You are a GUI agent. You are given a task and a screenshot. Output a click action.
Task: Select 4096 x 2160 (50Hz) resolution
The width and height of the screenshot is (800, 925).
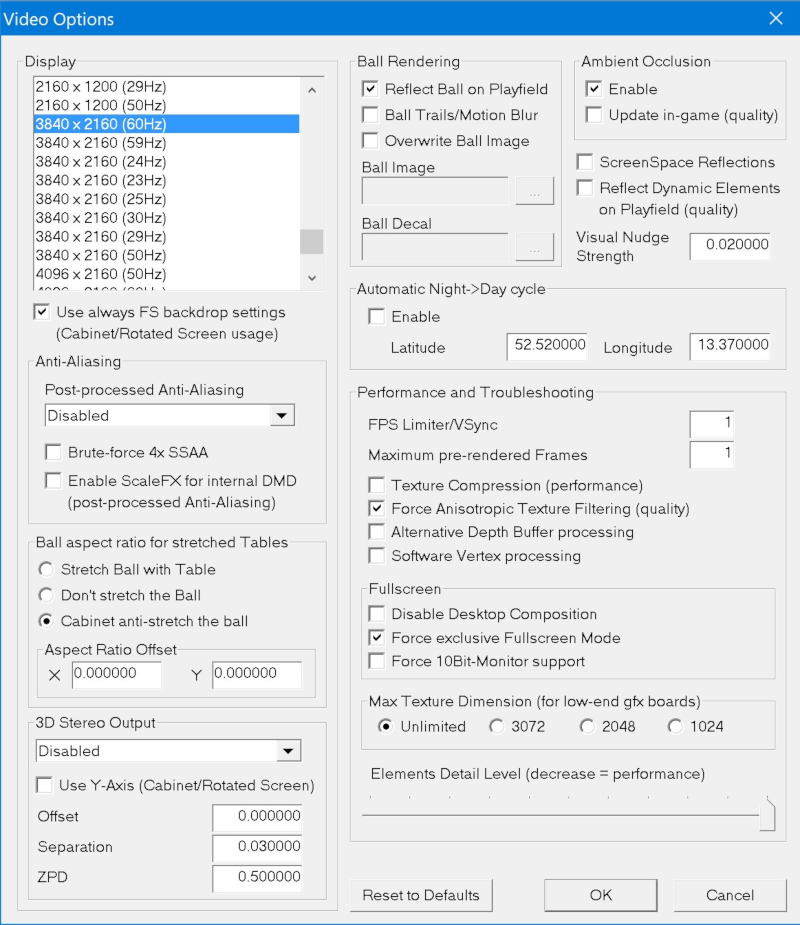click(100, 273)
